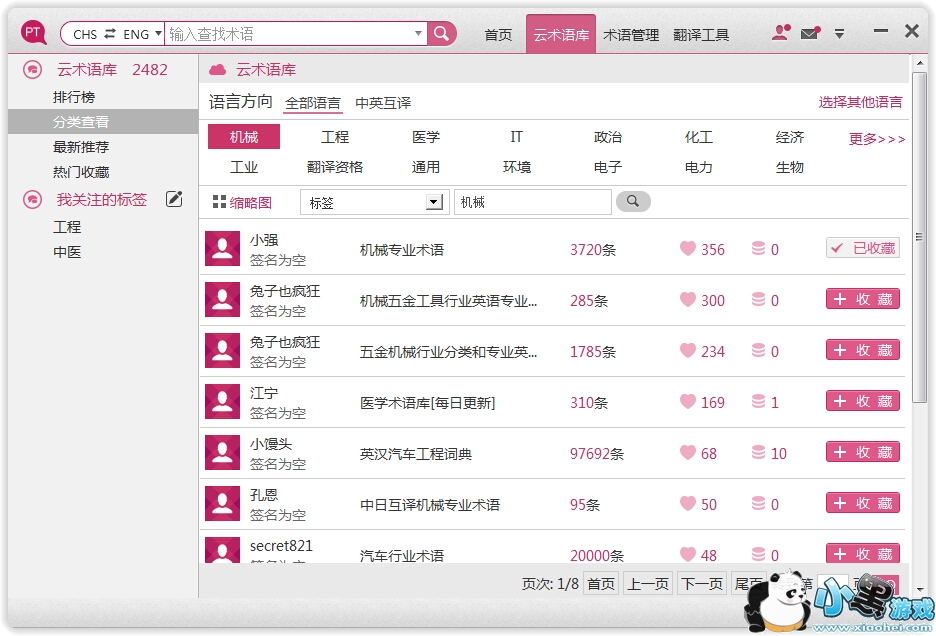Image resolution: width=936 pixels, height=636 pixels.
Task: Click avatar of user 孔恩
Action: click(222, 503)
